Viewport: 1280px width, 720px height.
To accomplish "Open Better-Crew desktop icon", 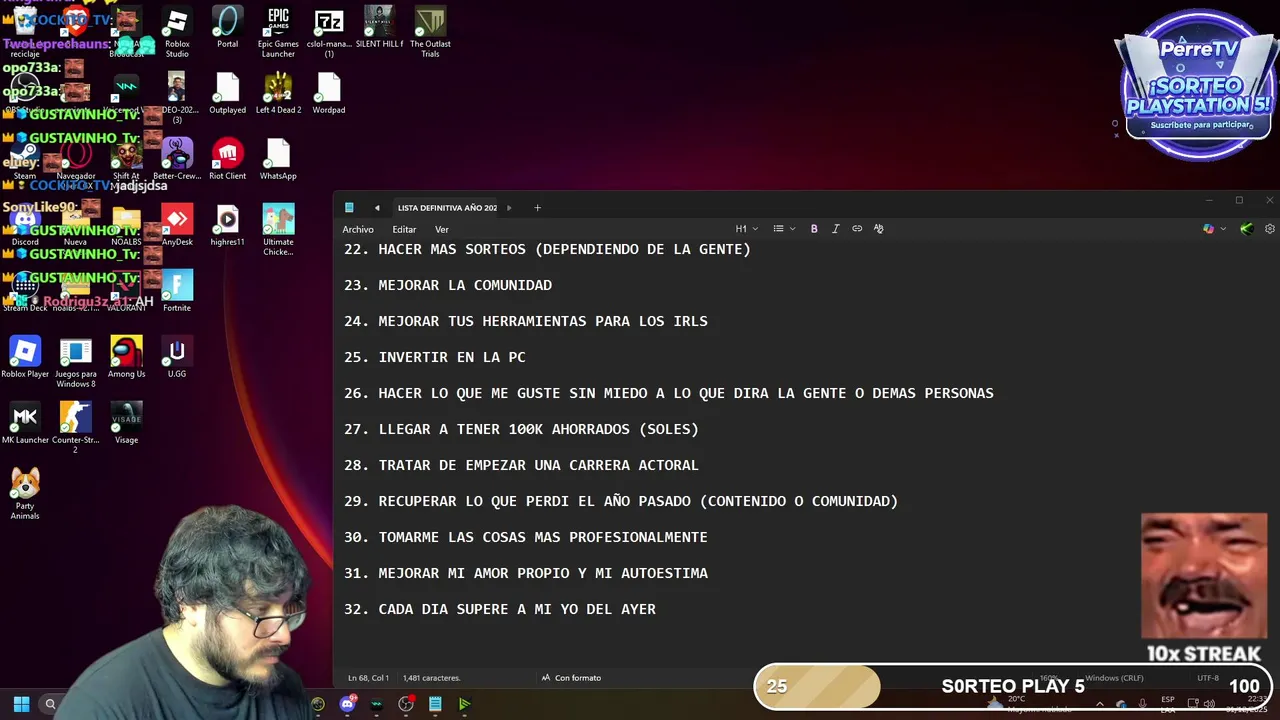I will pos(177,160).
